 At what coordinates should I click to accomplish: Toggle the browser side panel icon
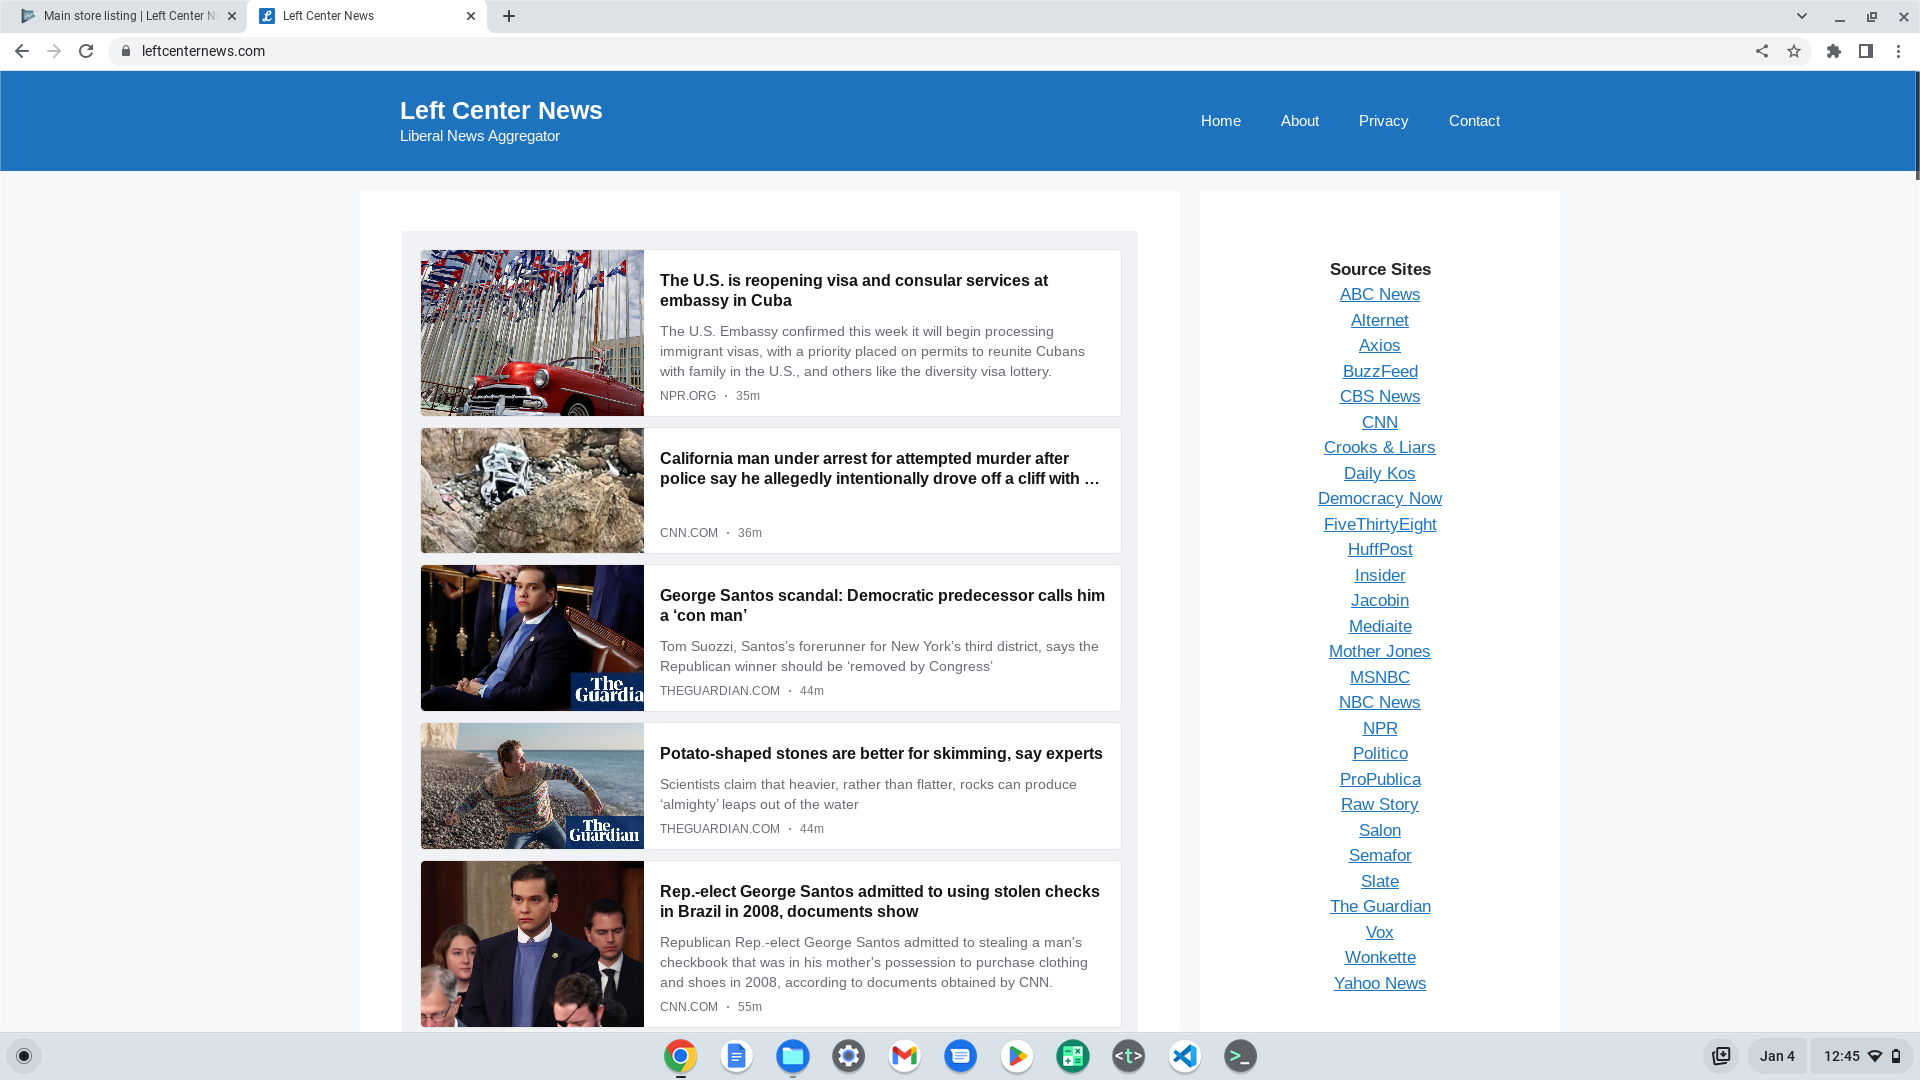click(x=1866, y=51)
